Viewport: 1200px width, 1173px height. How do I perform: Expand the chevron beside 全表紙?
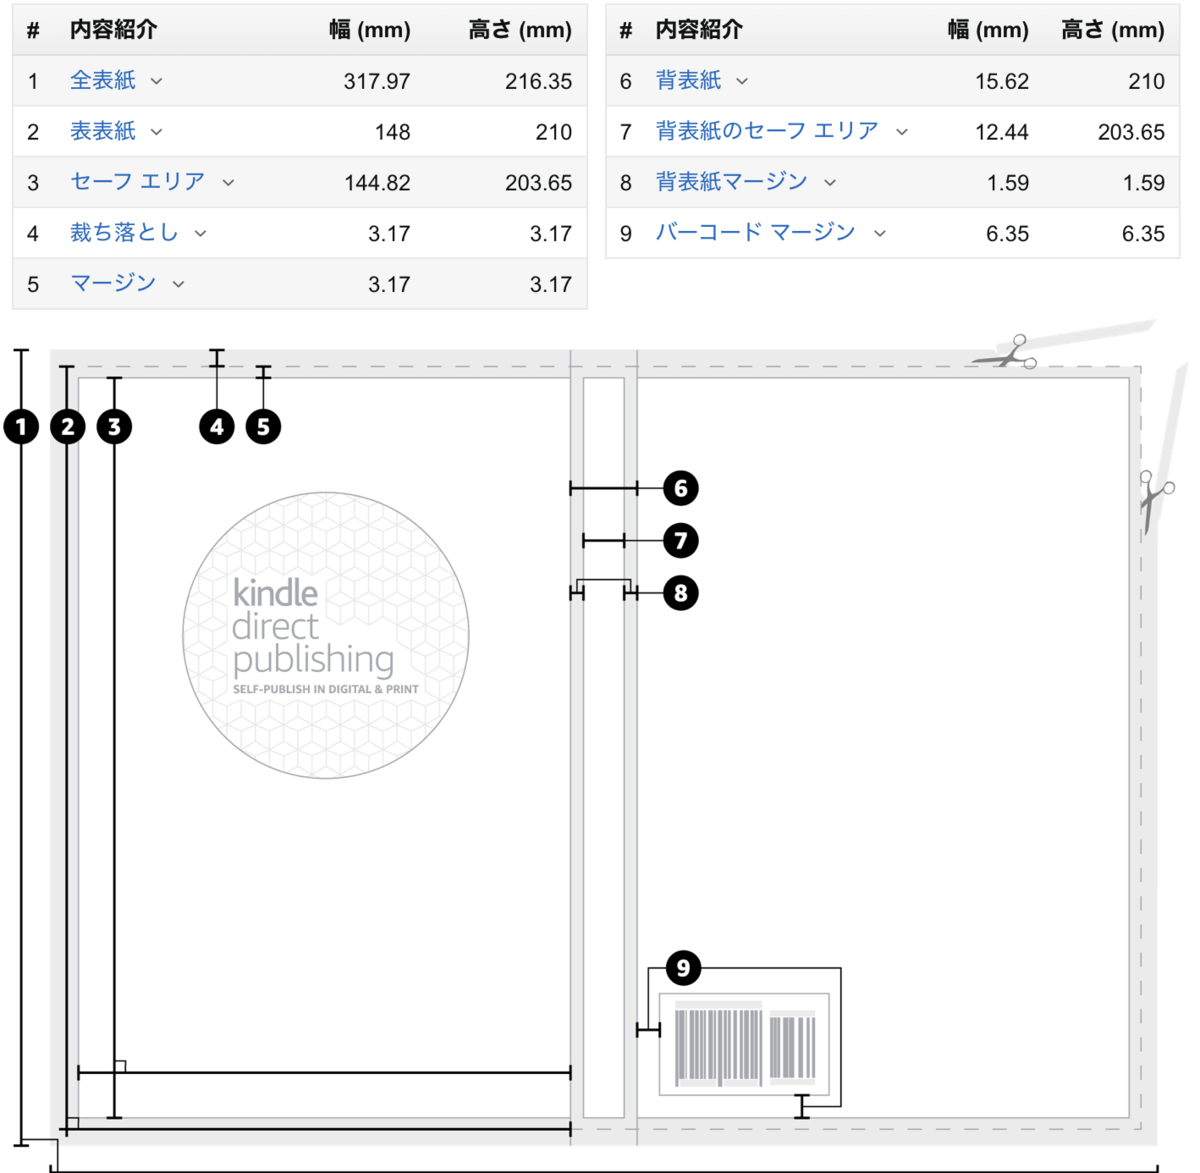click(x=157, y=82)
